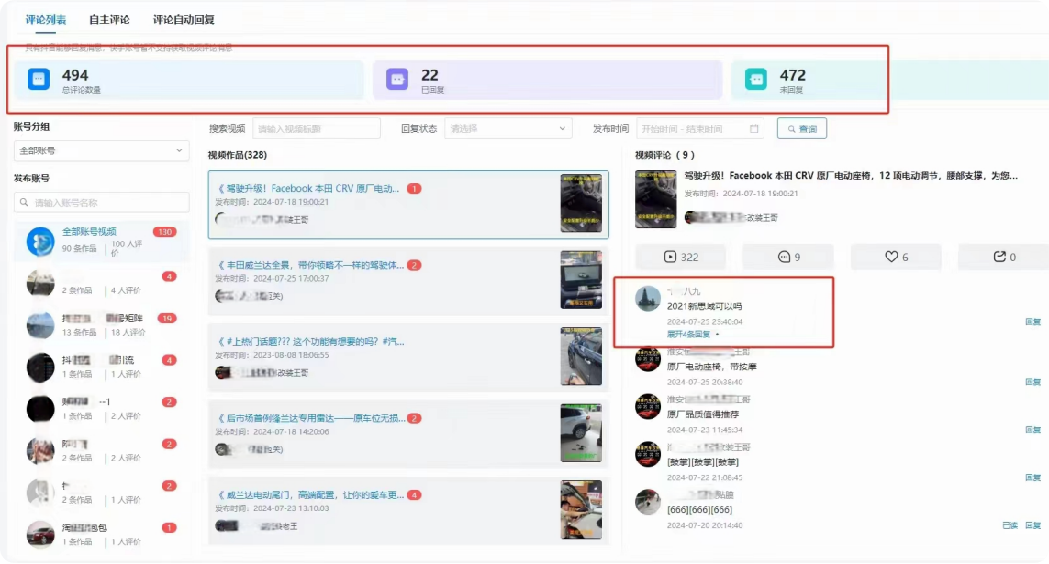The width and height of the screenshot is (1049, 564).
Task: Click the total comments (494) chat icon
Action: coord(39,80)
